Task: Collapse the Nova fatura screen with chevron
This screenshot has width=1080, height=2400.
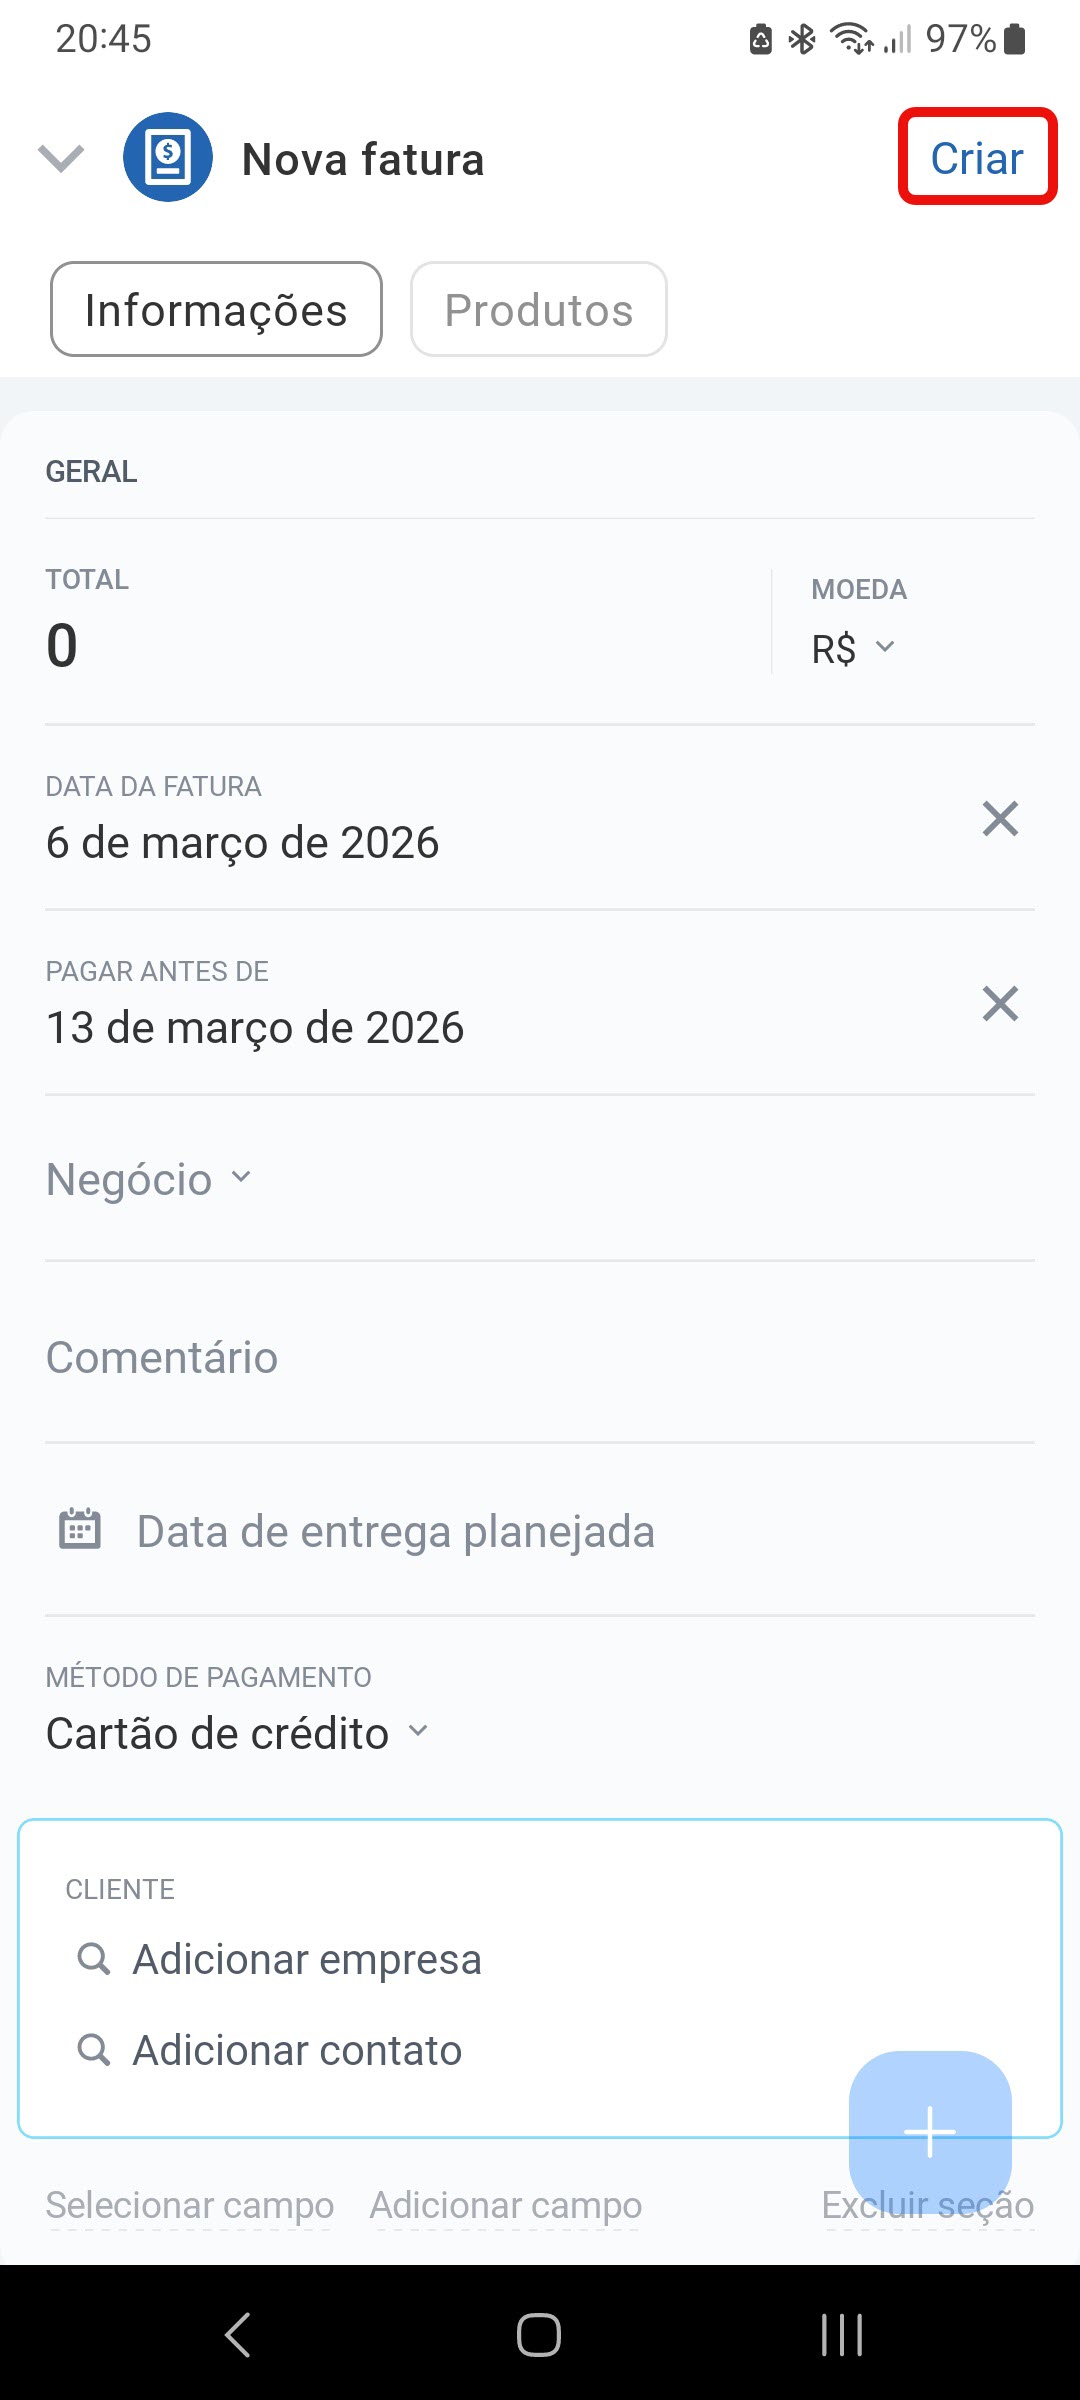Action: (61, 158)
